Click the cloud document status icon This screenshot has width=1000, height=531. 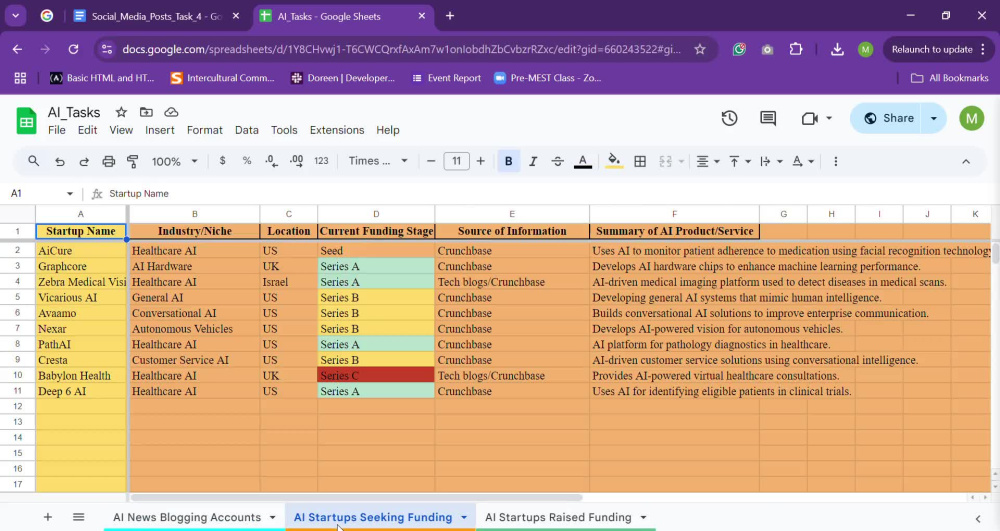click(171, 112)
